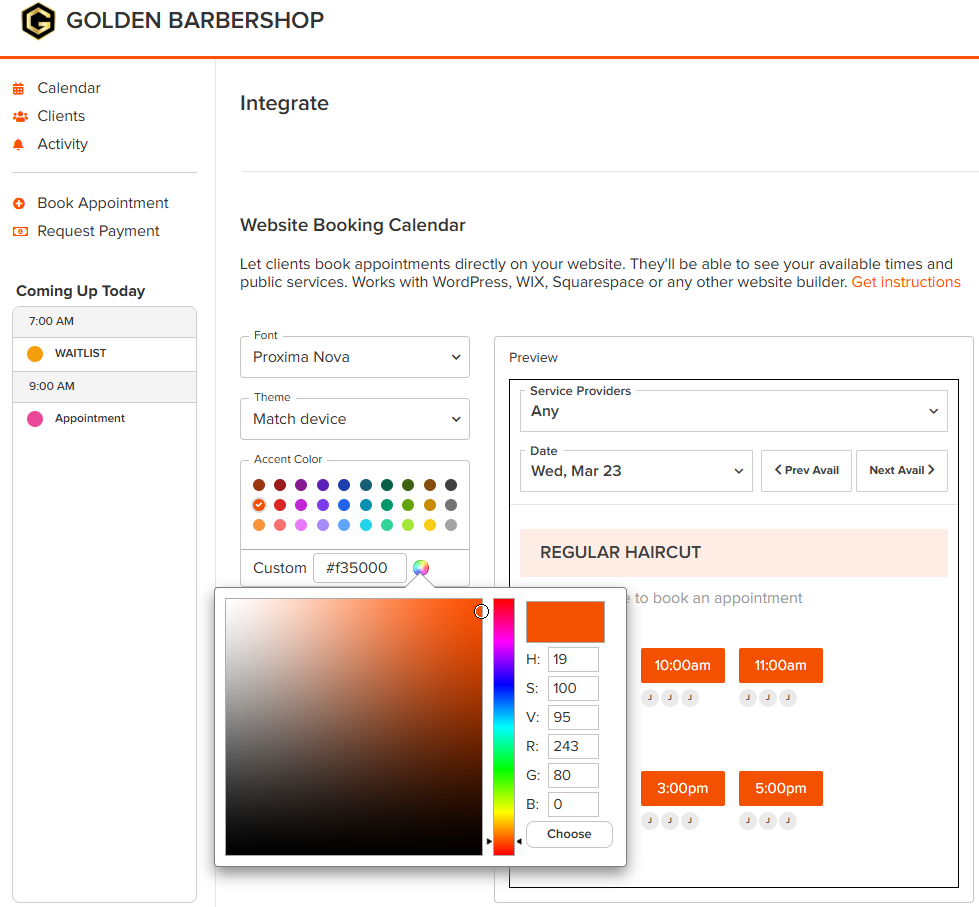The width and height of the screenshot is (979, 907).
Task: Pick the dark brown accent swatch in the top row
Action: tap(259, 485)
